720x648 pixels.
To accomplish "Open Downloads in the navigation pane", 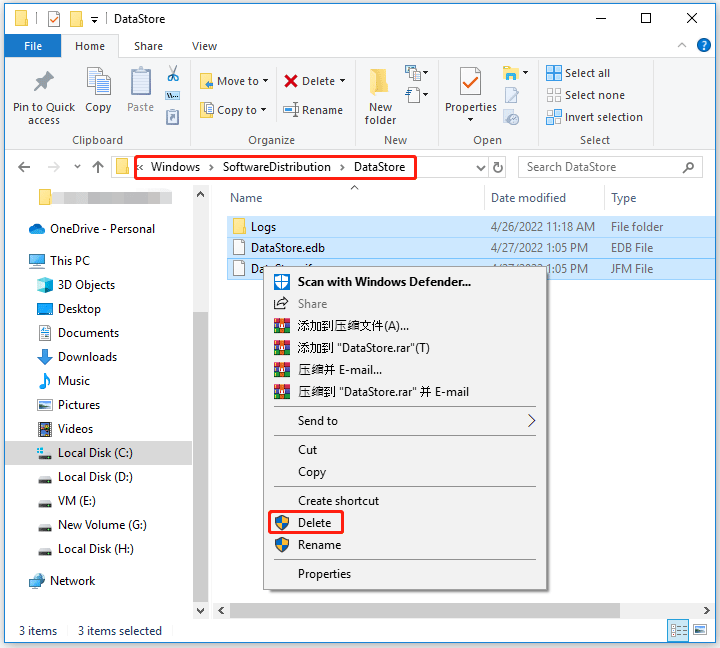I will (x=87, y=357).
